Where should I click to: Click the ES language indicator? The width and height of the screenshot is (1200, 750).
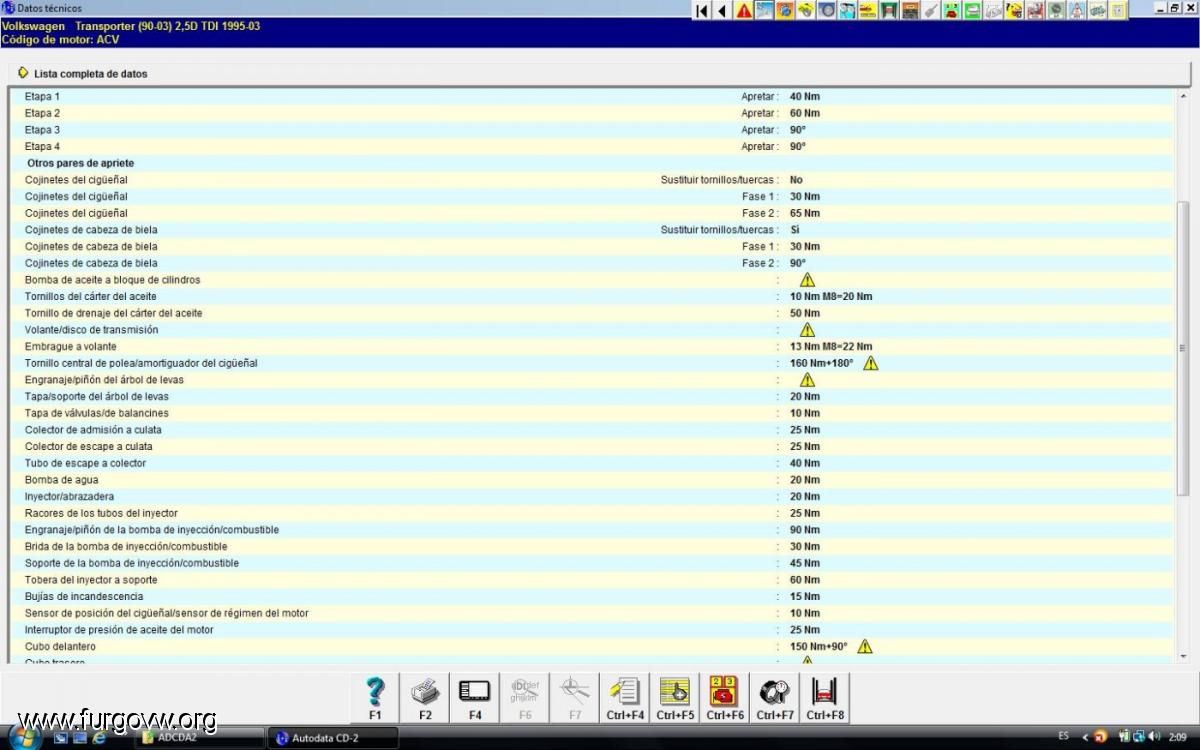click(1063, 736)
